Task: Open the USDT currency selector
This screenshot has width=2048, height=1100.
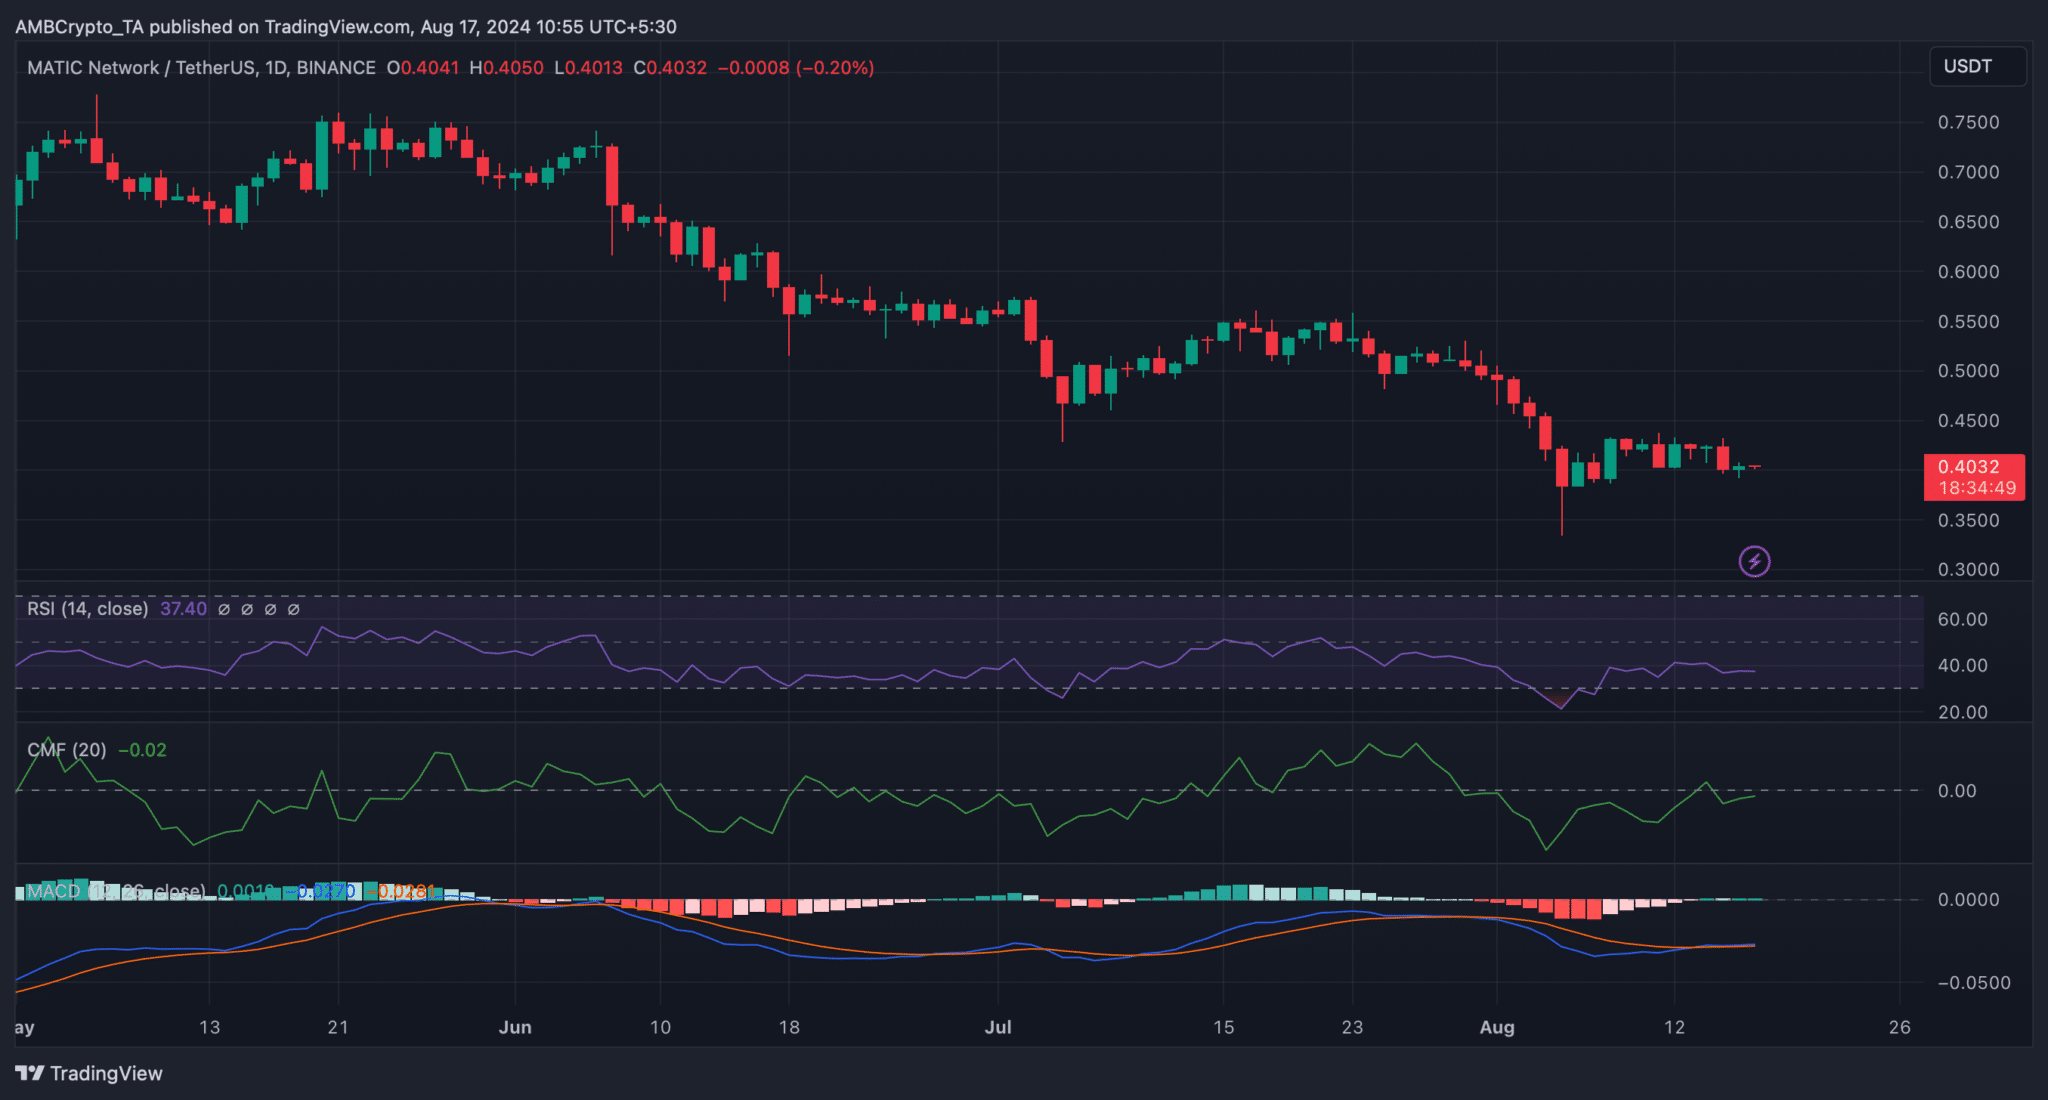Action: coord(1977,66)
